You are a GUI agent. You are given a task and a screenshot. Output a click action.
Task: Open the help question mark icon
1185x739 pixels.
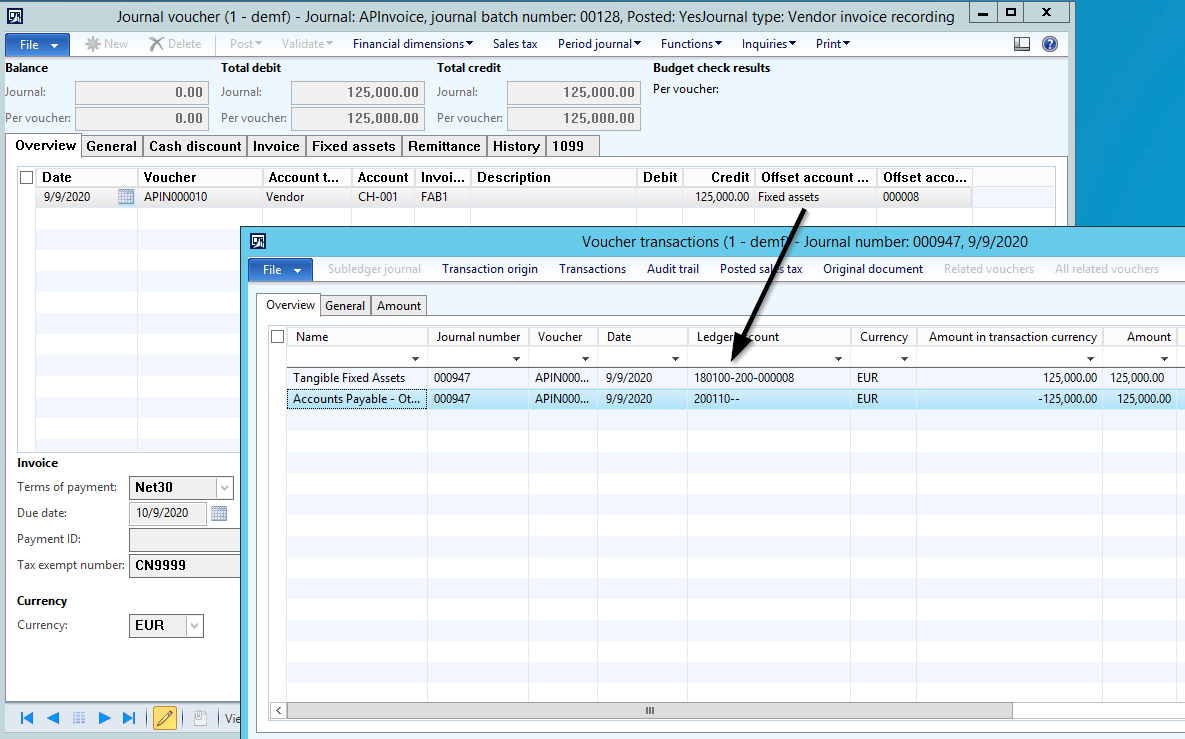1050,44
